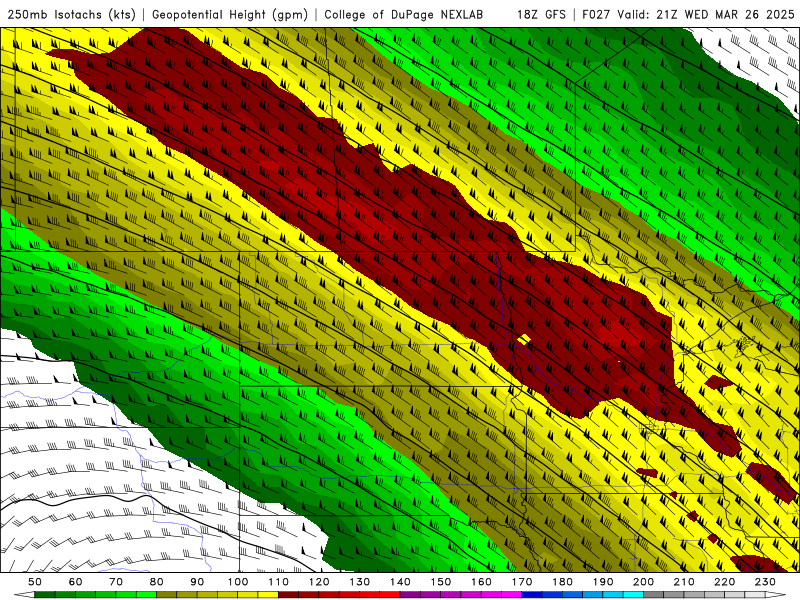Image resolution: width=800 pixels, height=600 pixels.
Task: Click the left arrow end of the color scale
Action: [24, 595]
